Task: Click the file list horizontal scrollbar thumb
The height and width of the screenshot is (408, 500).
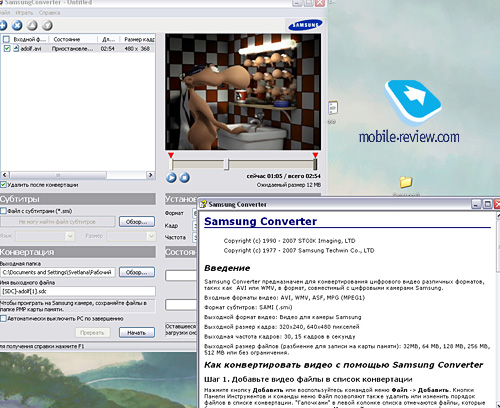Action: point(58,175)
